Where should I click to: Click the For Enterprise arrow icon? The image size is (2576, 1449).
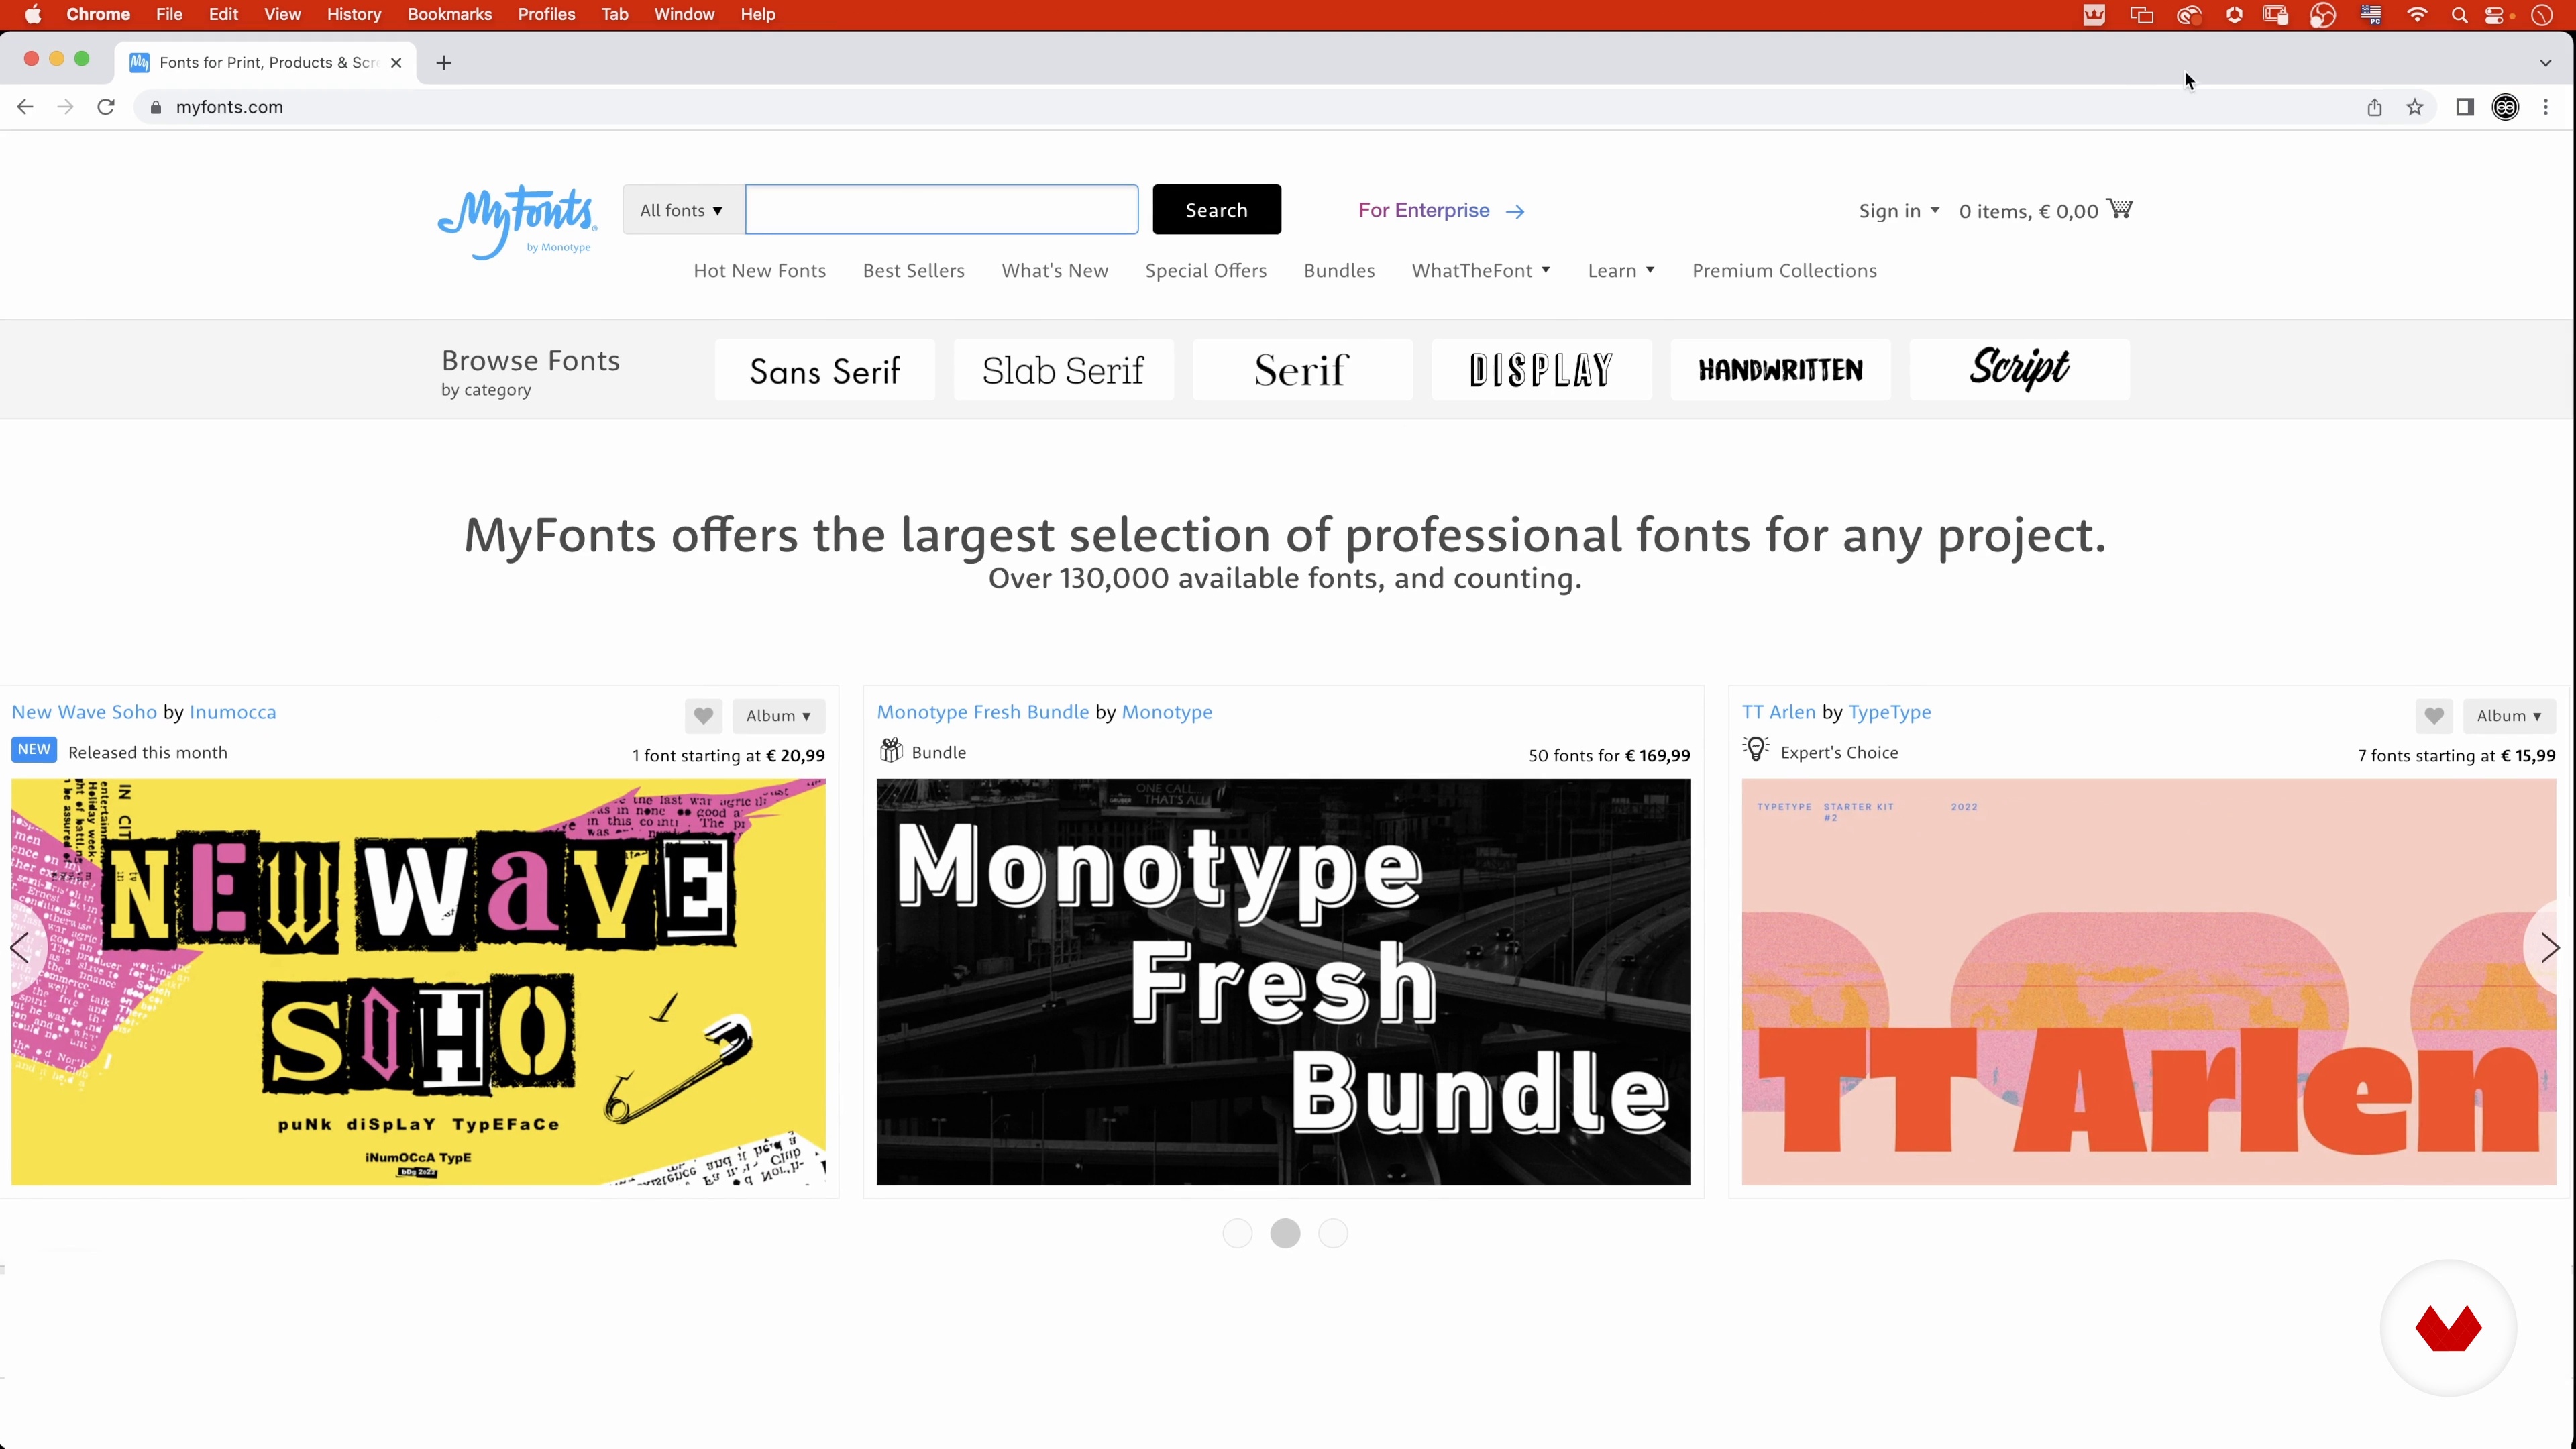tap(1515, 211)
